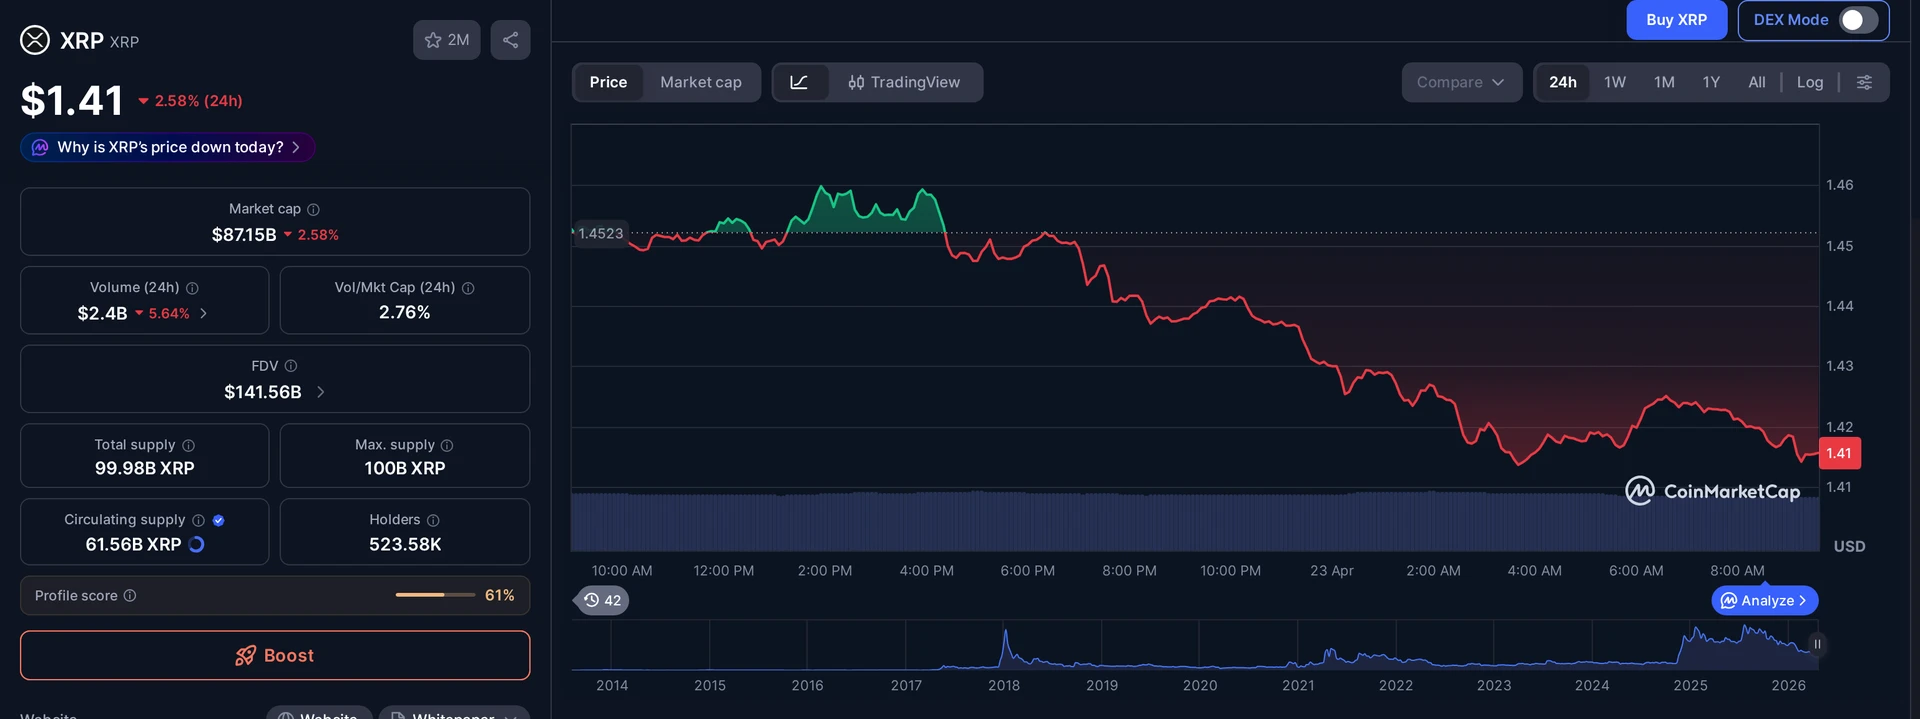Click the XRP coin logo icon

click(x=35, y=40)
